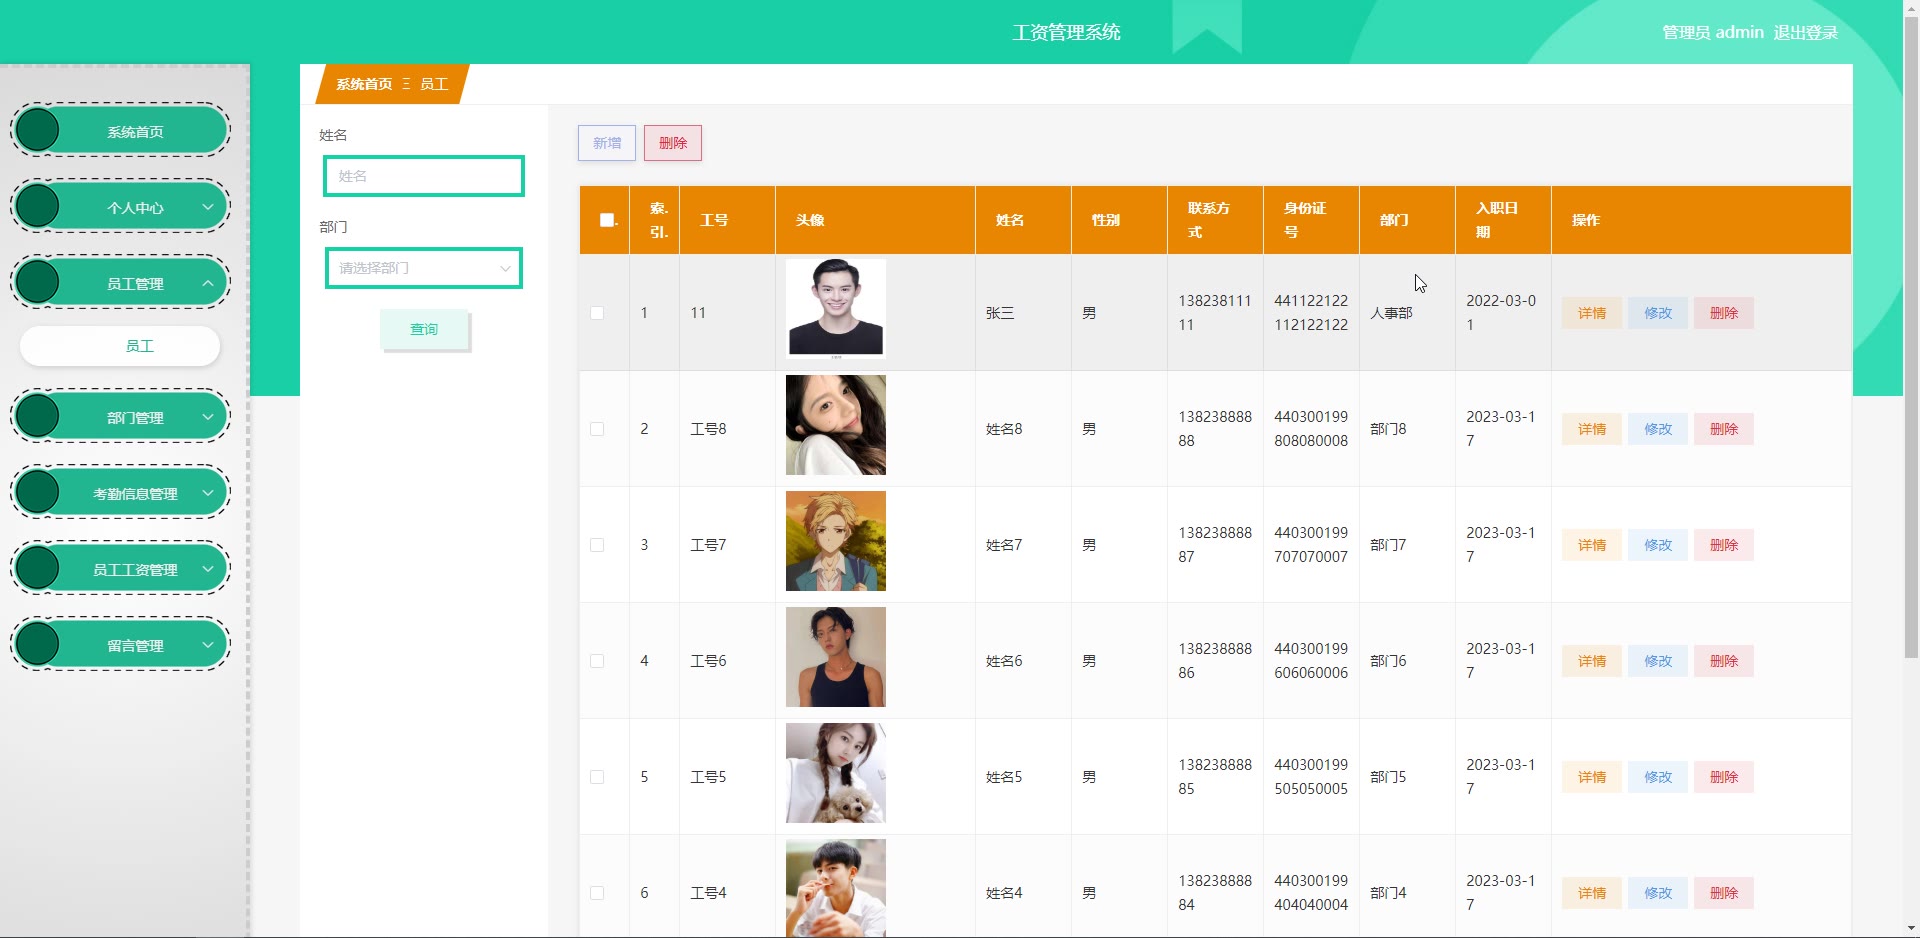Click the scrollbar down arrow

point(1911,929)
